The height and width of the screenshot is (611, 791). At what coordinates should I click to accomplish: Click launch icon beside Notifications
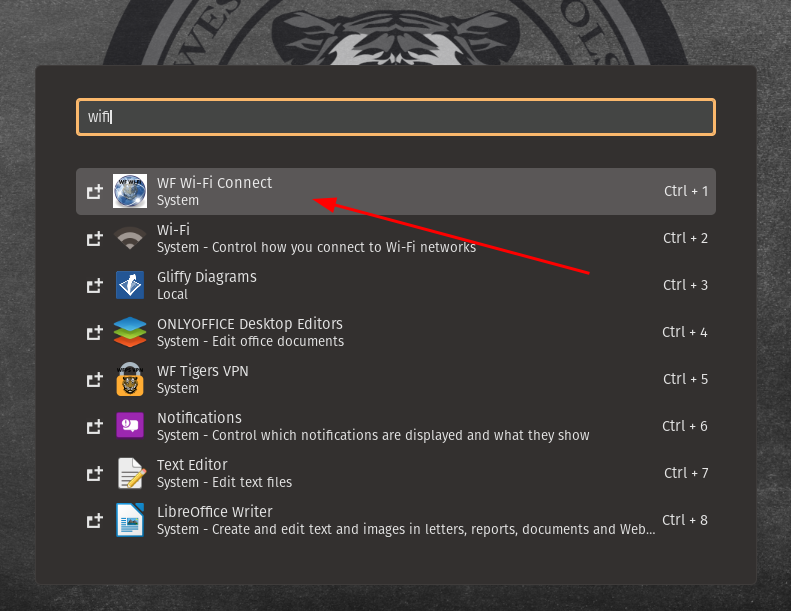(94, 426)
